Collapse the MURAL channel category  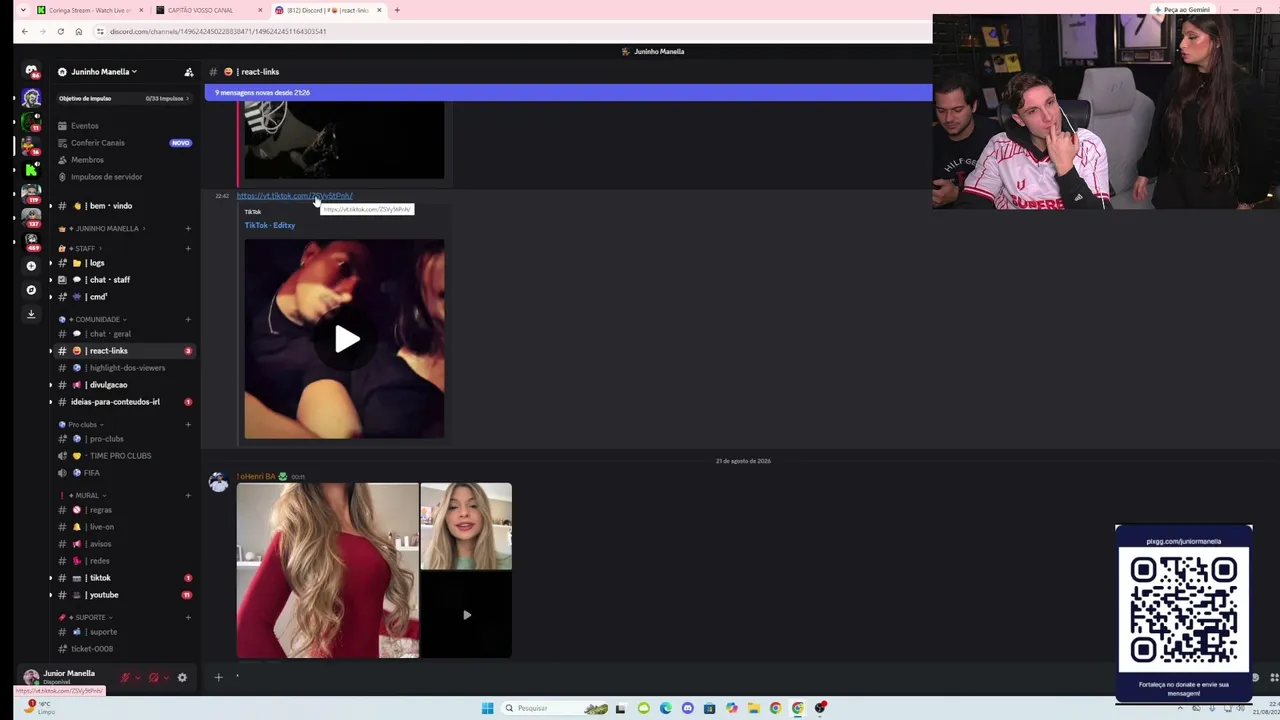click(85, 496)
